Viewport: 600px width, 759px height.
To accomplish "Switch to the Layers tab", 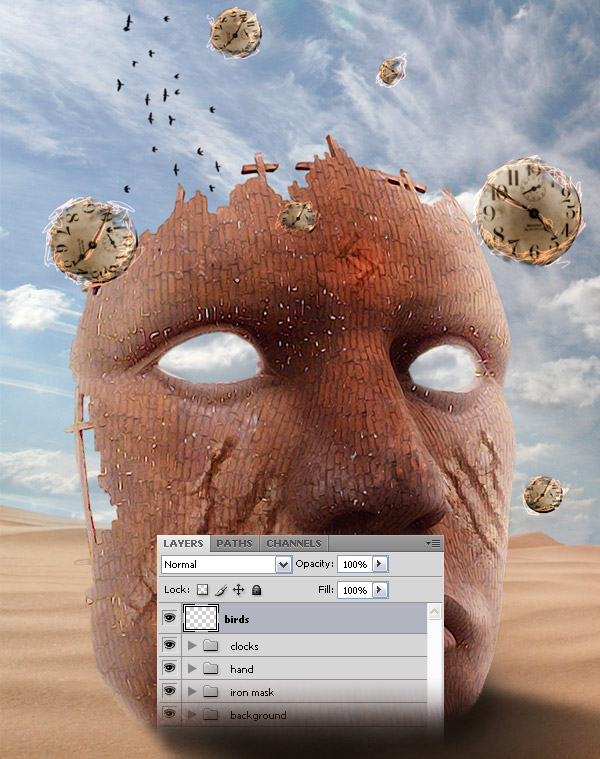I will tap(183, 543).
